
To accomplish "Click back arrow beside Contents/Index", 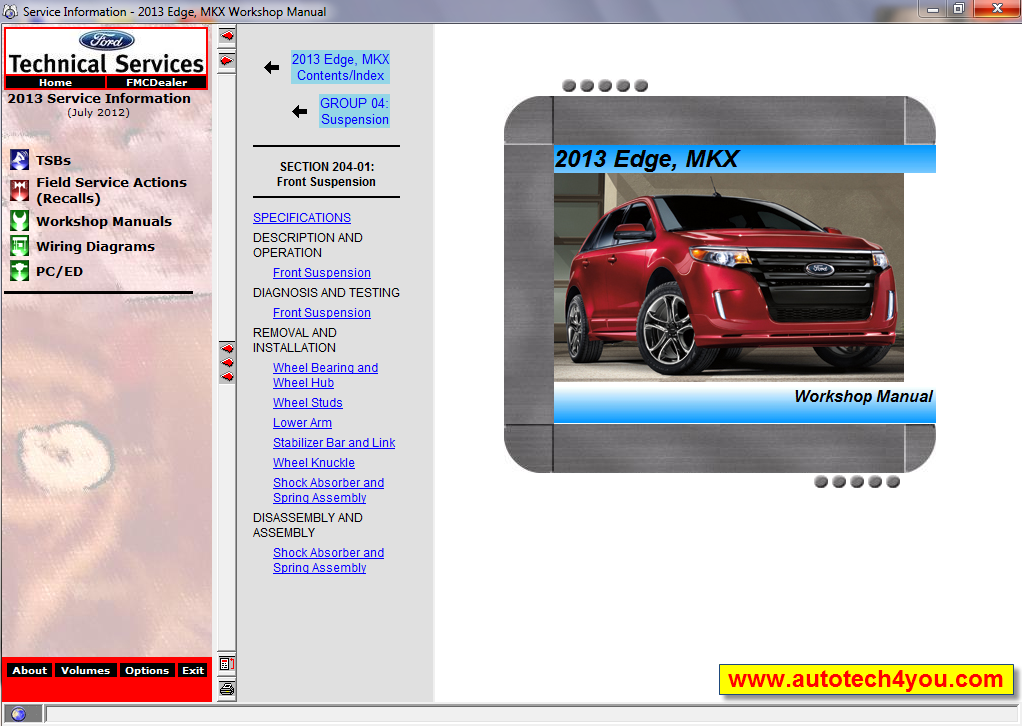I will 272,67.
